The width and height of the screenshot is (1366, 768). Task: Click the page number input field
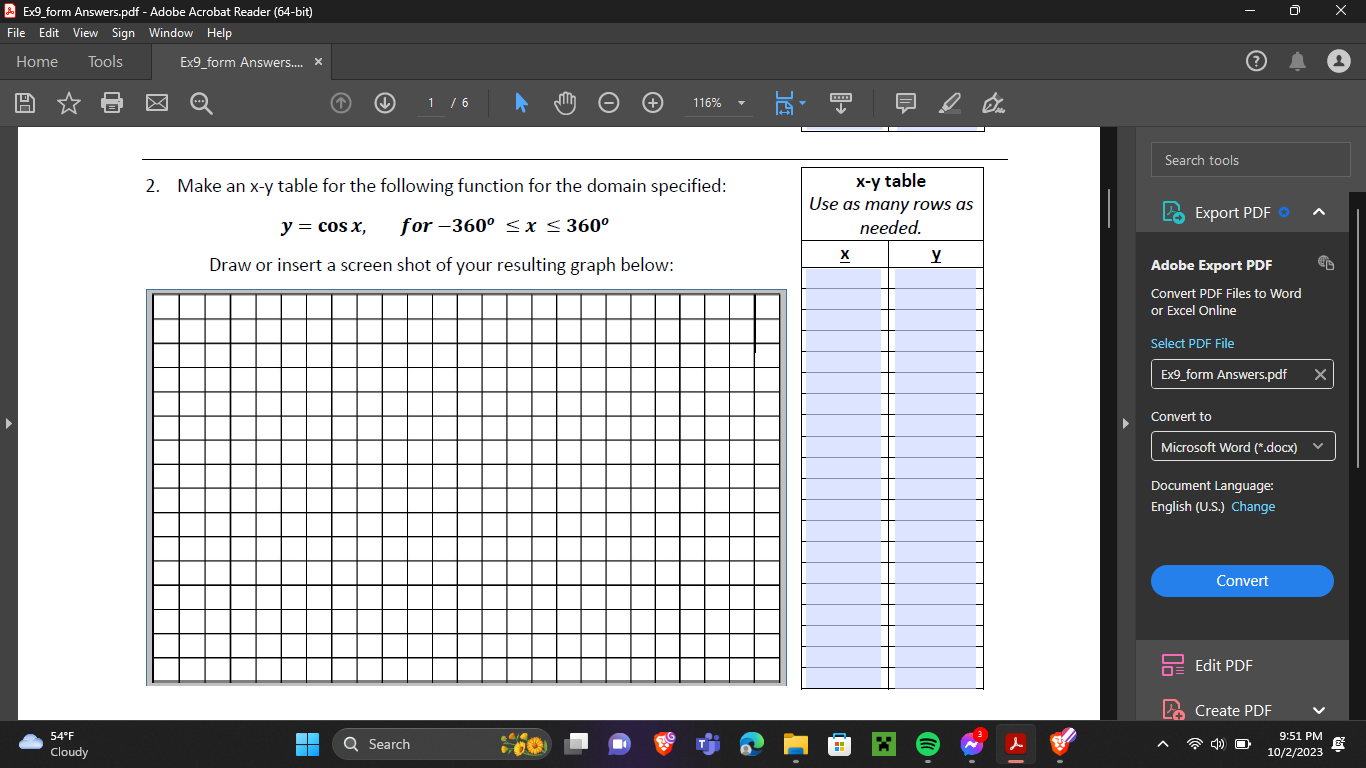[x=430, y=103]
